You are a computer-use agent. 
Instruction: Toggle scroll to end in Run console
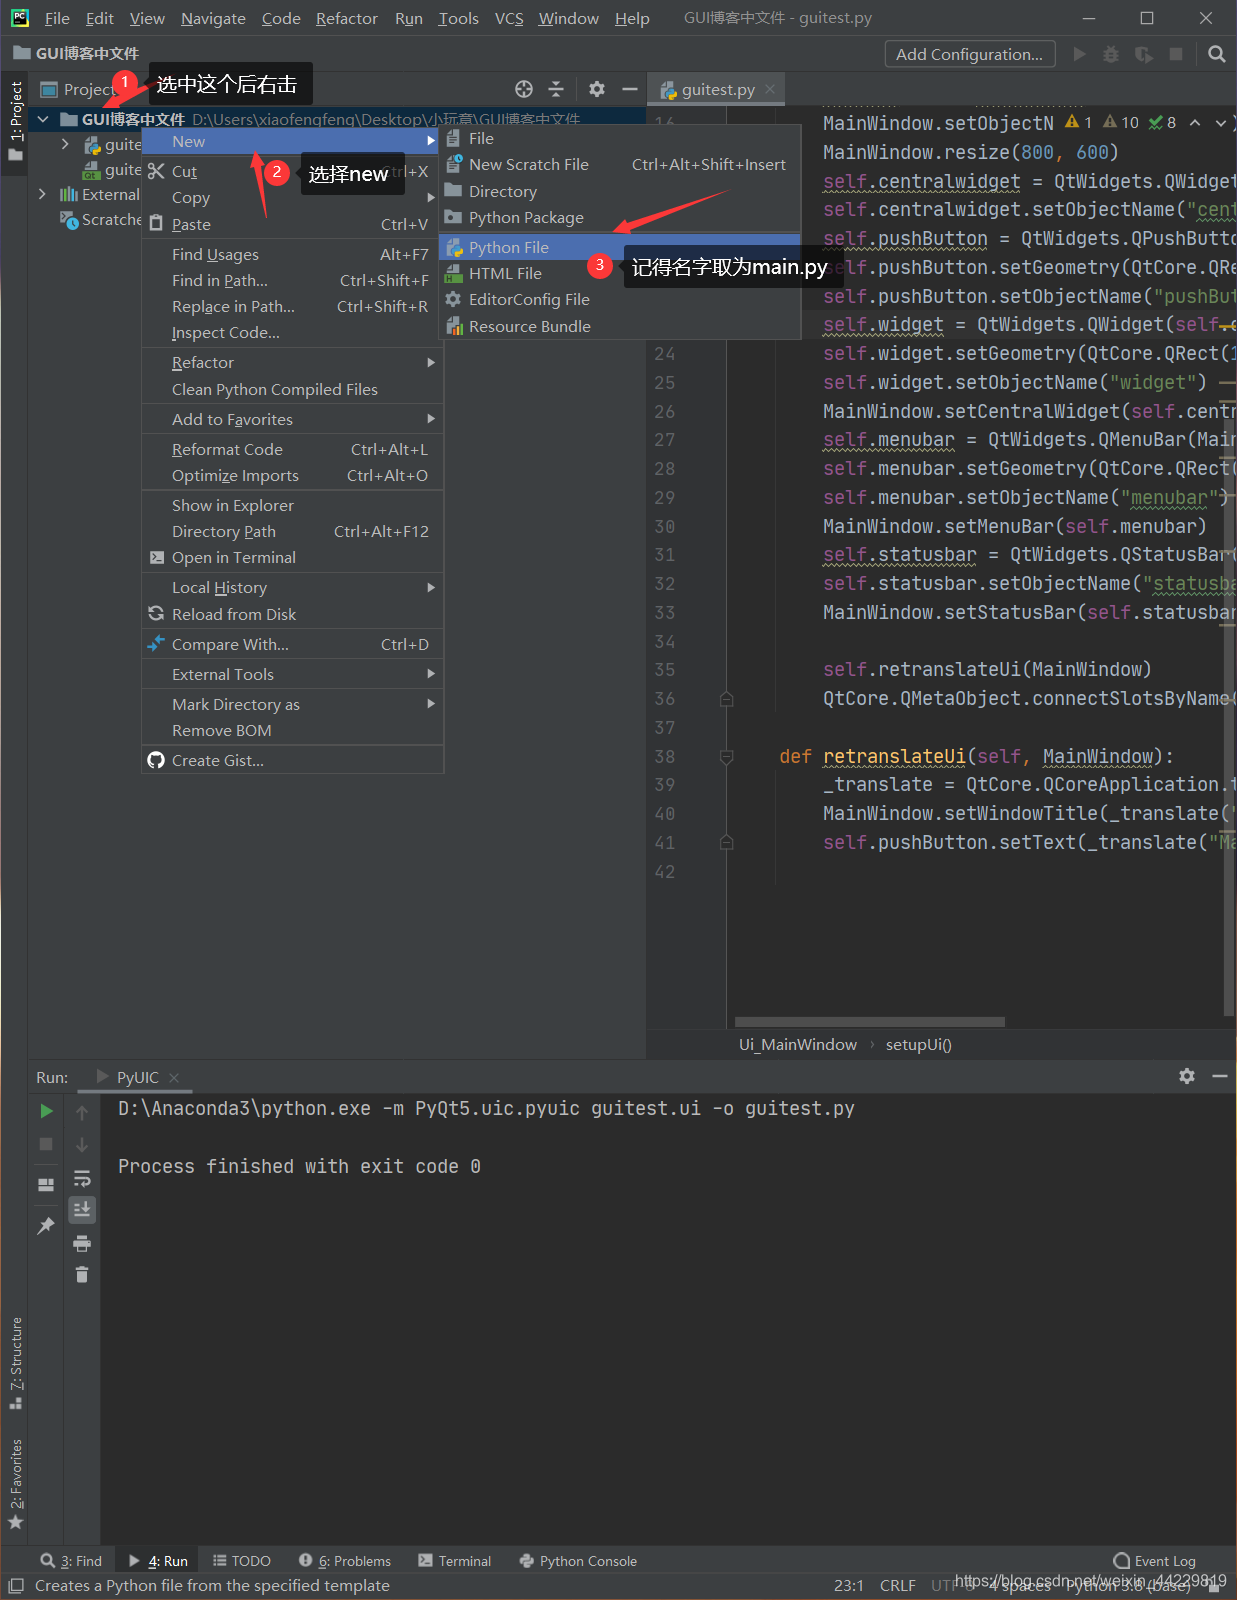[82, 1210]
